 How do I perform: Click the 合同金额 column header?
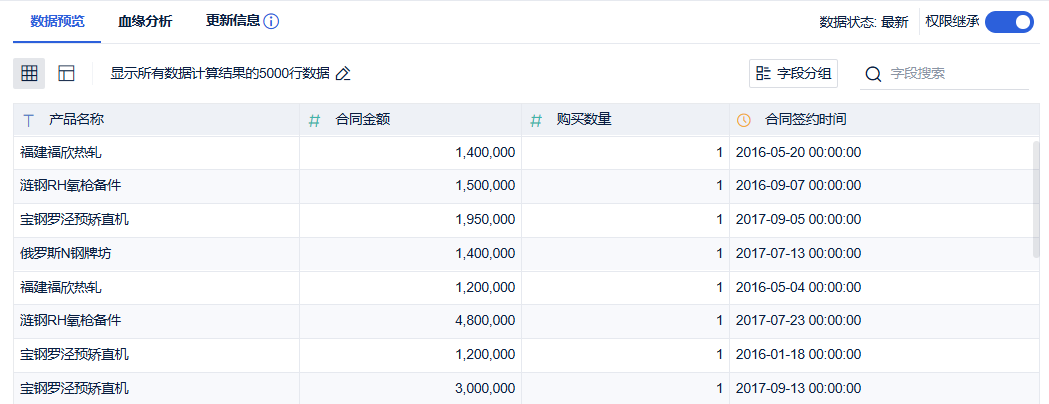click(363, 120)
